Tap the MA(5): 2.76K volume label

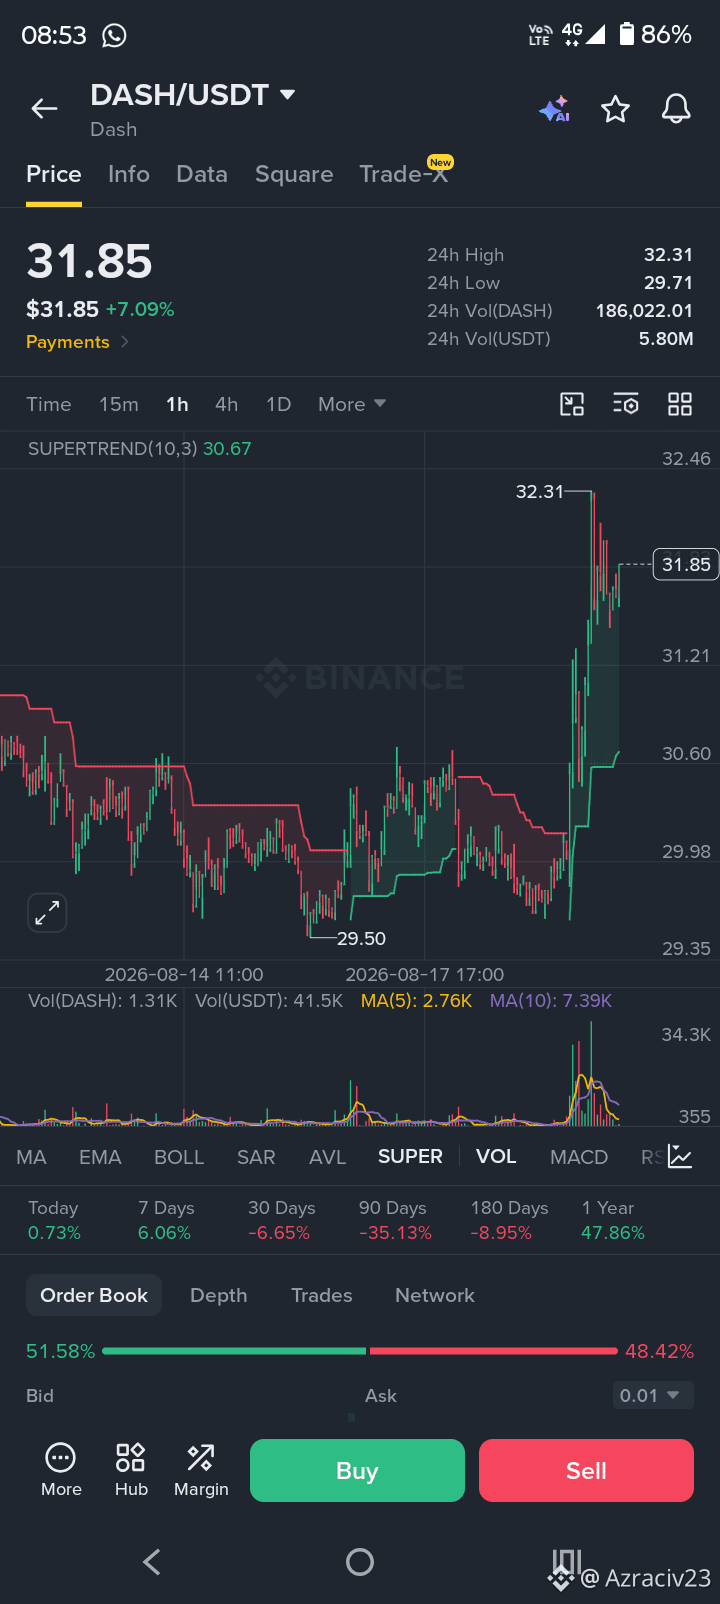click(416, 1000)
